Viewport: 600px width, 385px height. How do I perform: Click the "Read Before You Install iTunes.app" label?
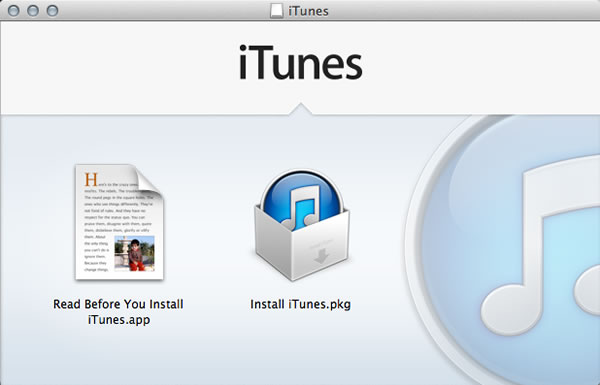(118, 312)
